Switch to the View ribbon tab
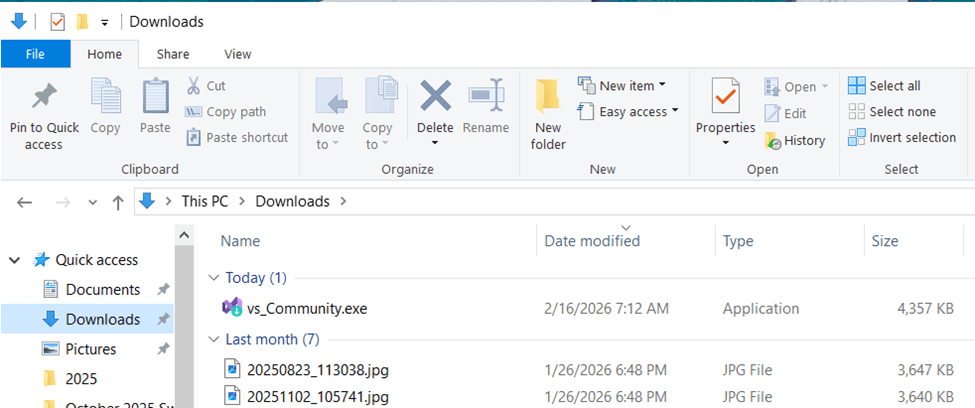This screenshot has width=975, height=408. point(237,54)
